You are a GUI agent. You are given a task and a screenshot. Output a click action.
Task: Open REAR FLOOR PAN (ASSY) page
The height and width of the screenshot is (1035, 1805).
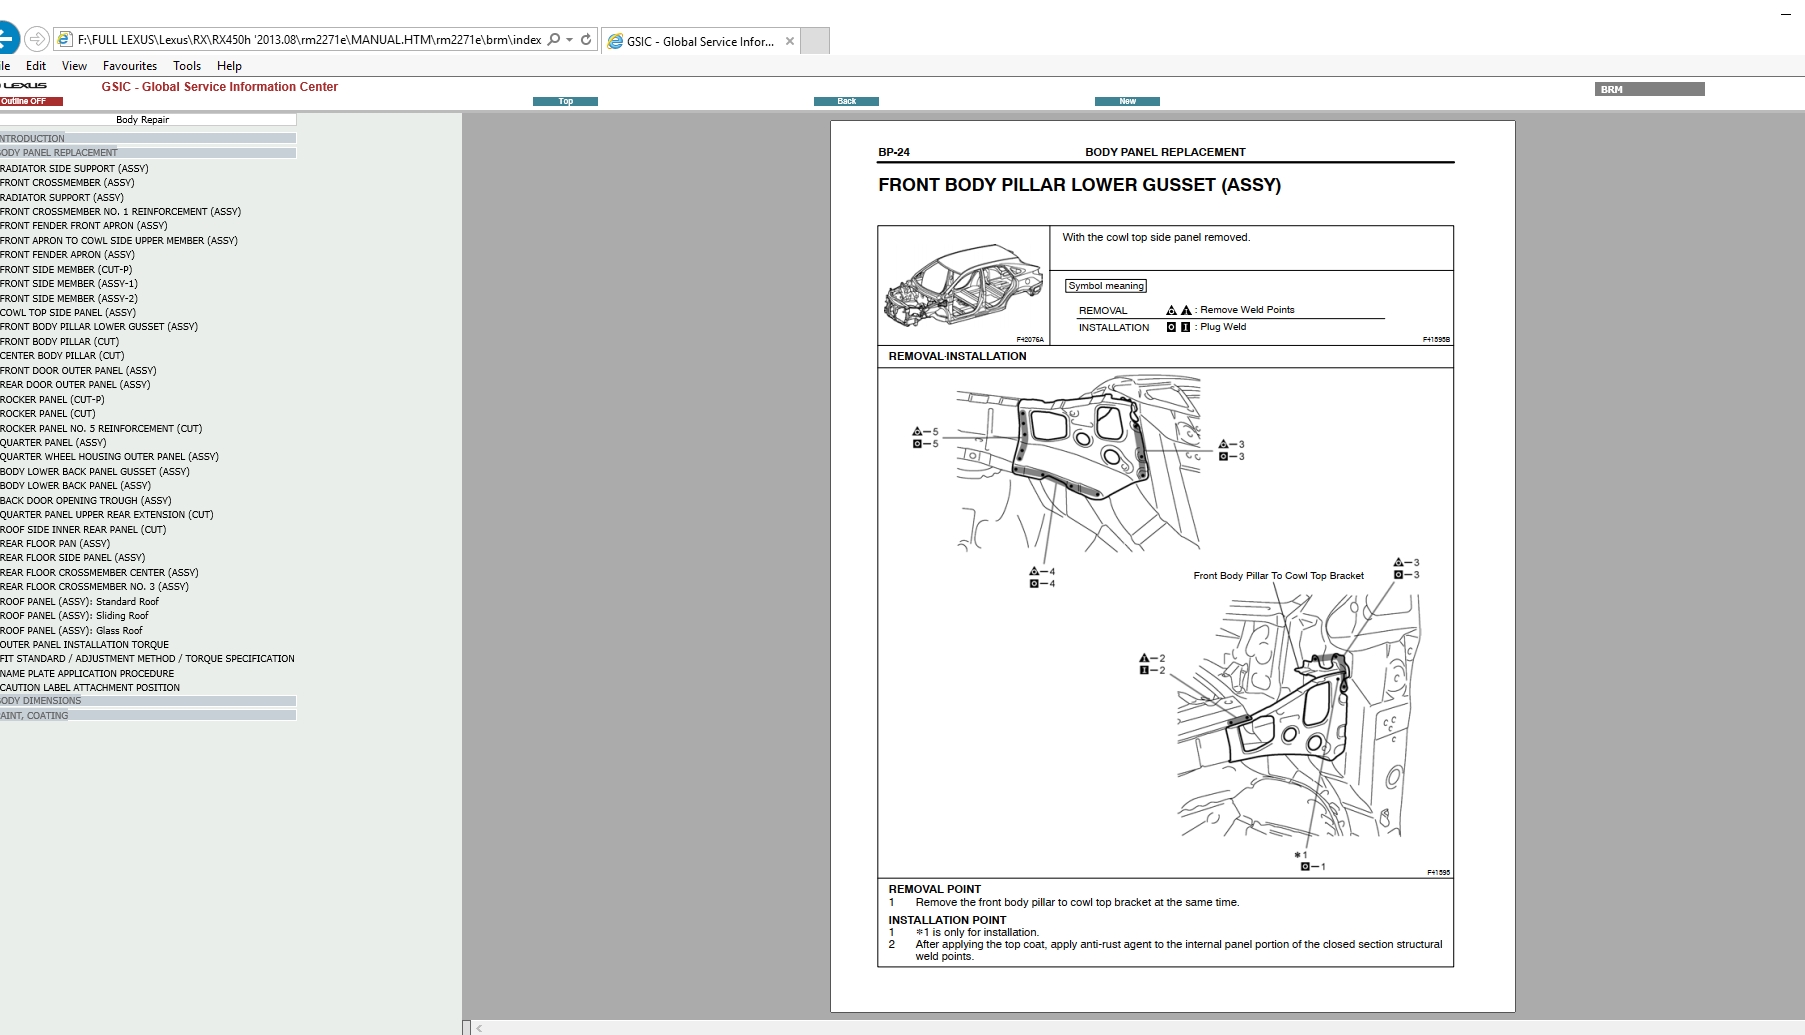[55, 544]
